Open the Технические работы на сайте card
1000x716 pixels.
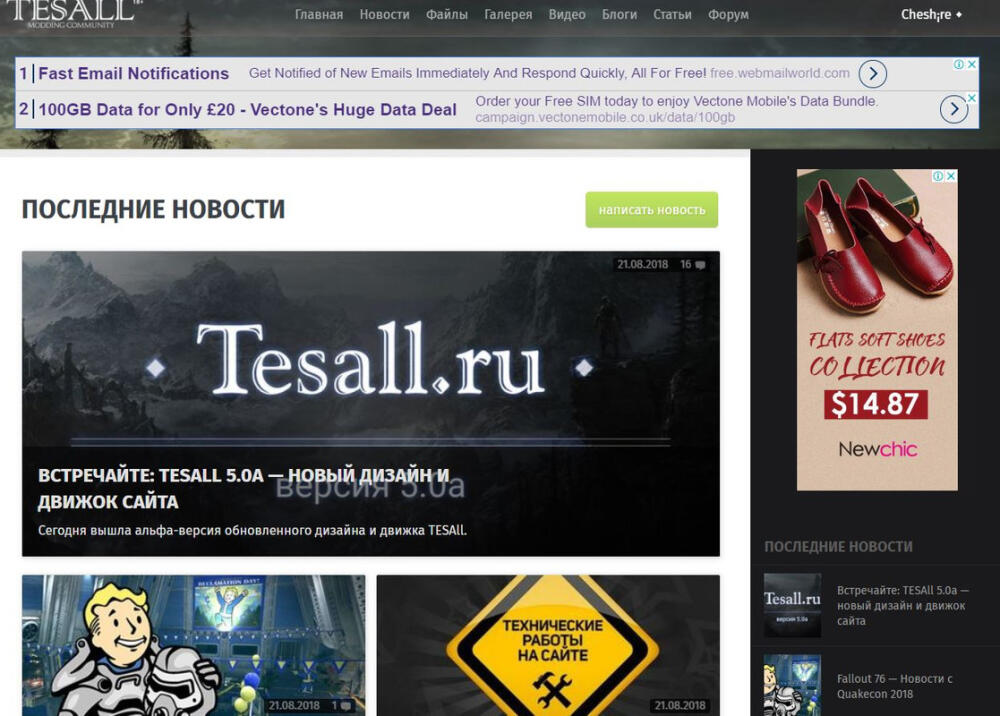(548, 645)
